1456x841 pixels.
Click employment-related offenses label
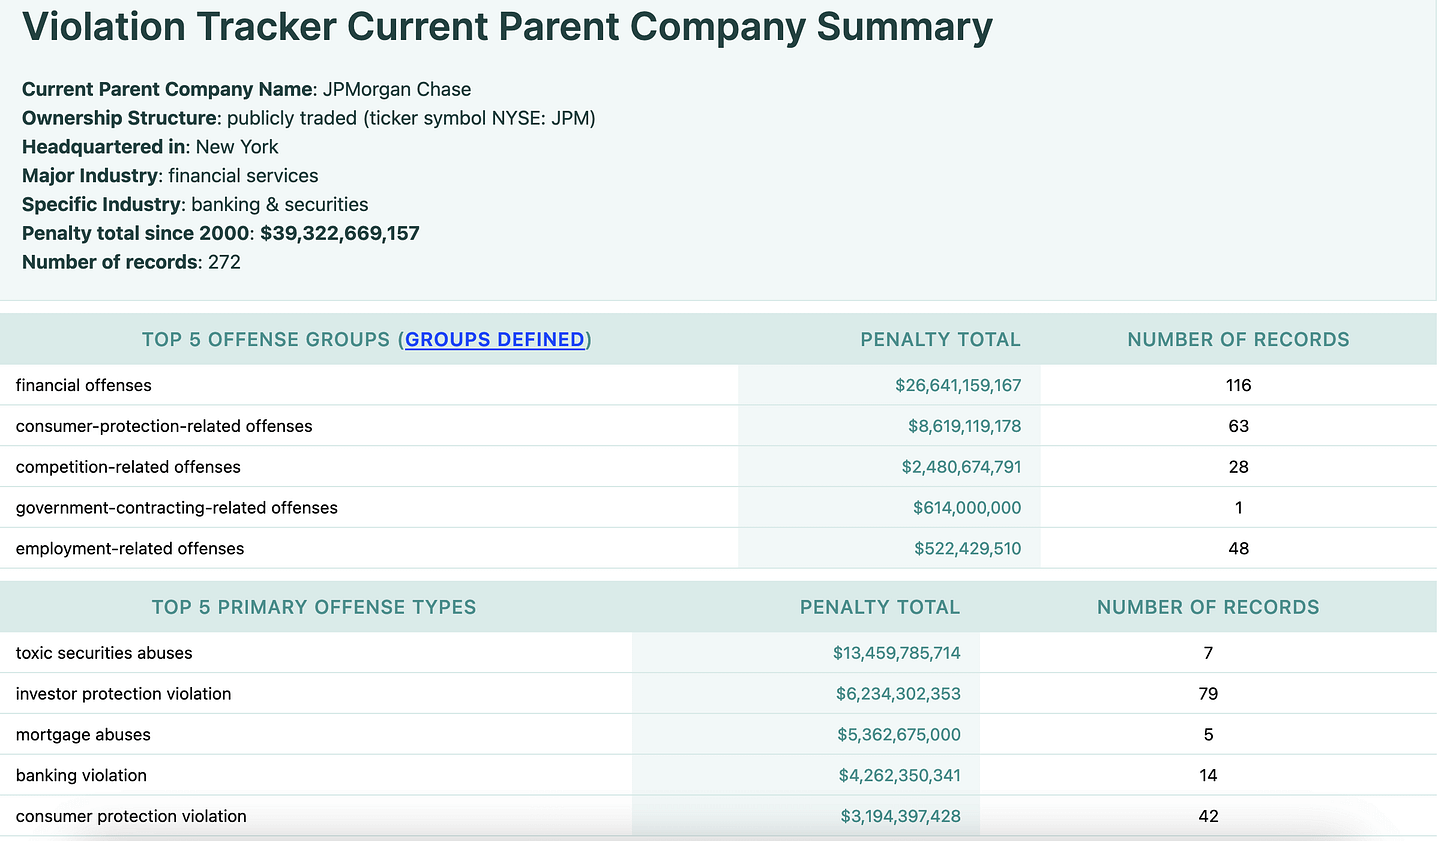click(130, 548)
